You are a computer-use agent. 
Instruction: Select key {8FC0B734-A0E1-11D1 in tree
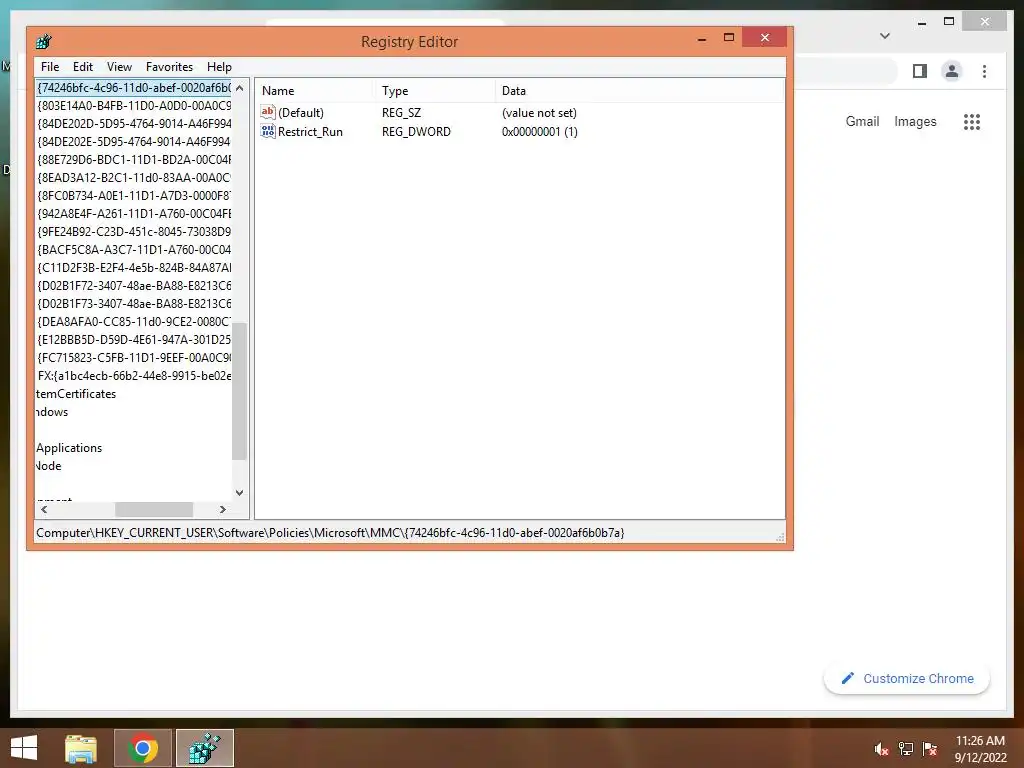pyautogui.click(x=134, y=195)
